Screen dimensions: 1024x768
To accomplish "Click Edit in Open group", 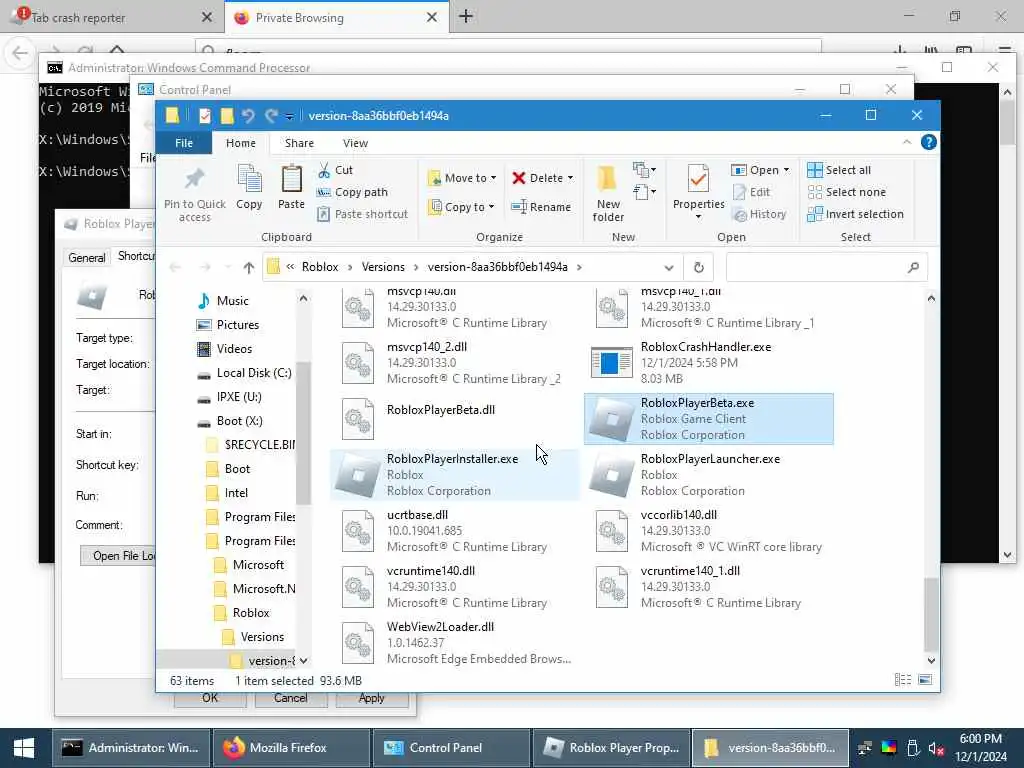I will pyautogui.click(x=752, y=192).
